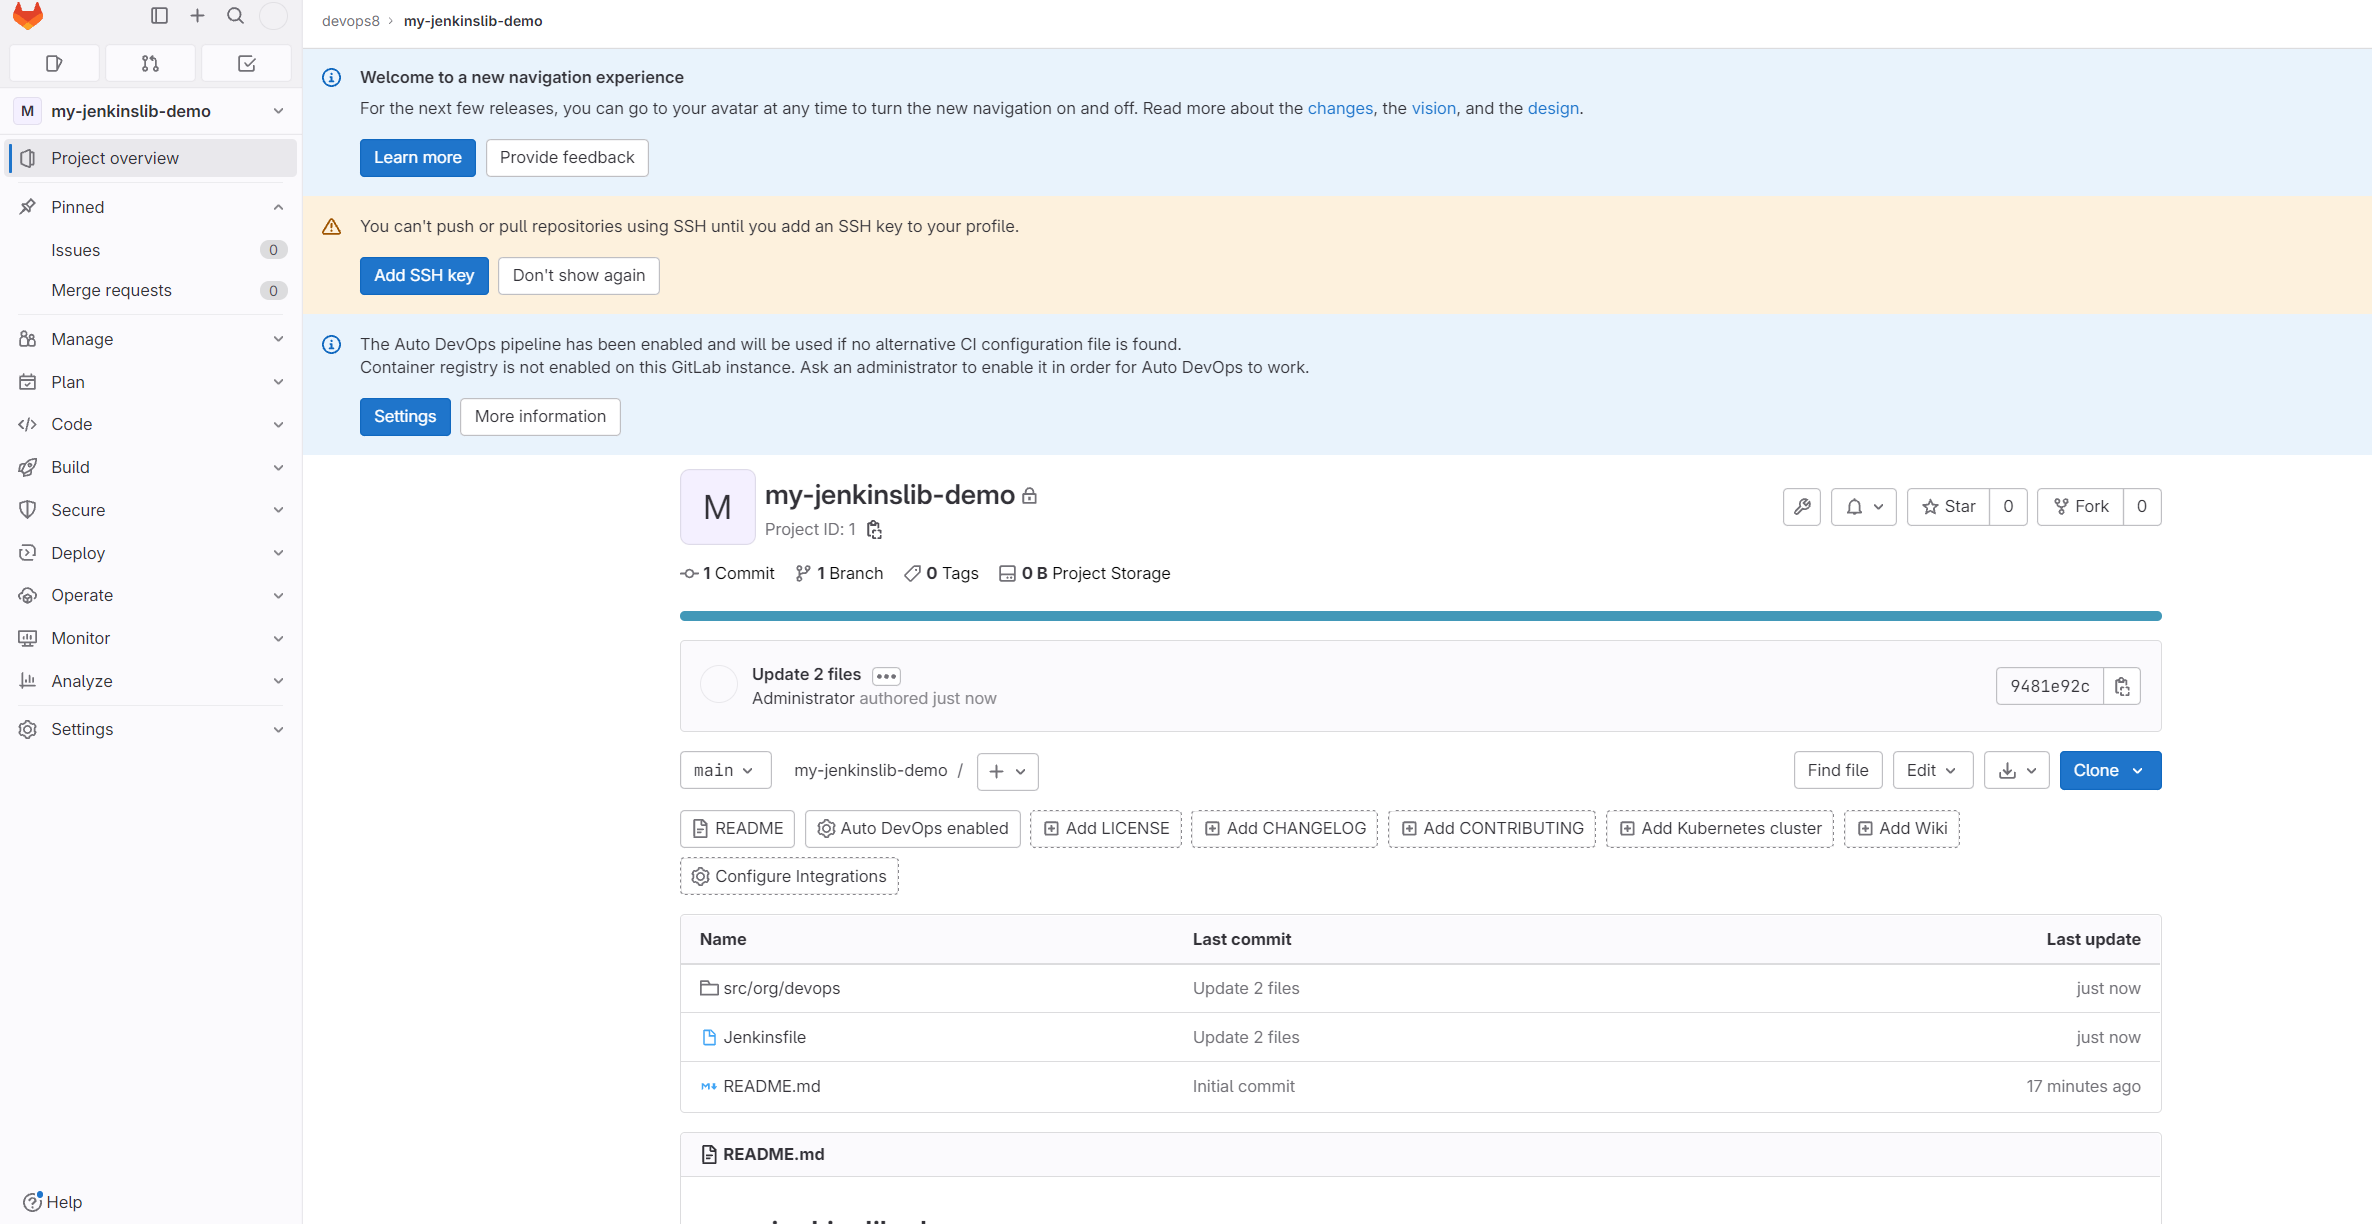Expand the Code menu
Viewport: 2372px width, 1224px height.
(x=152, y=424)
